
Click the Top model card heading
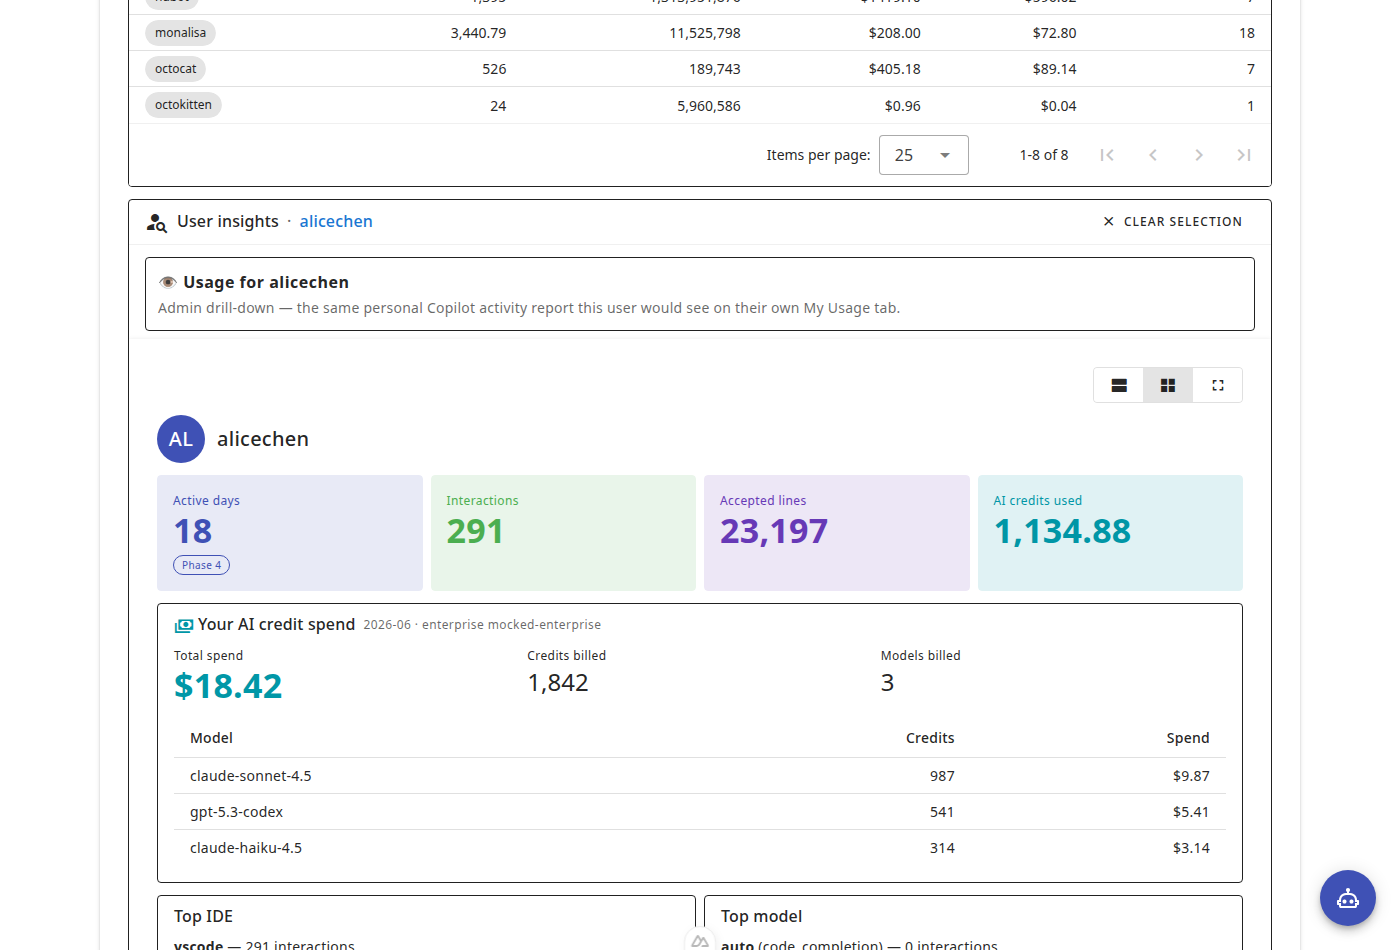761,916
